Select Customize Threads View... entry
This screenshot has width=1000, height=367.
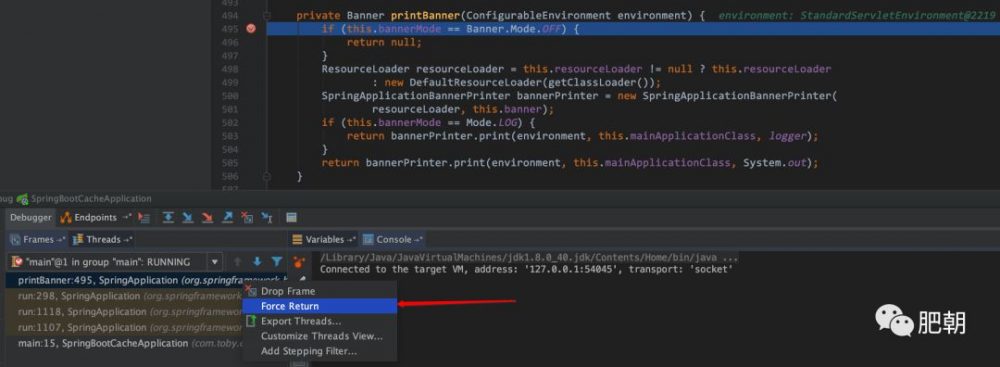point(320,336)
